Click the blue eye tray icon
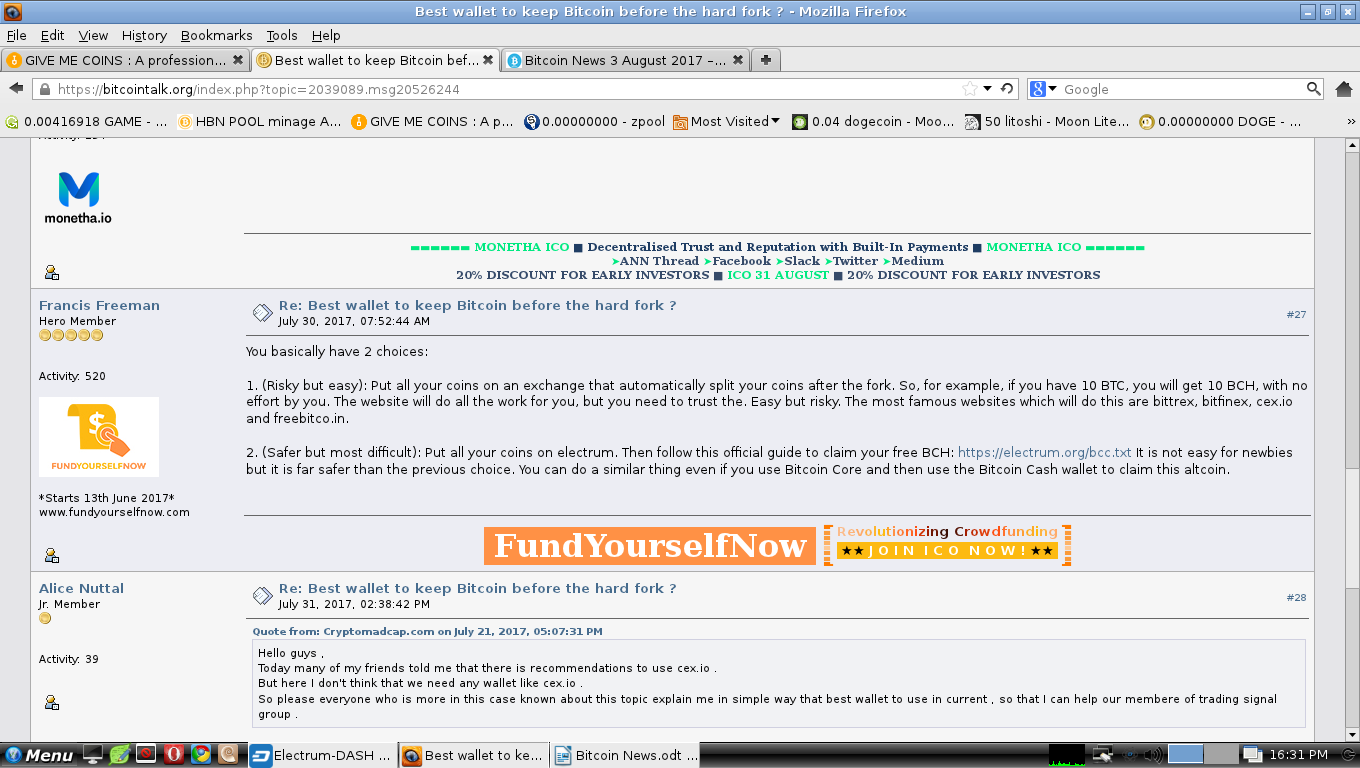1360x768 pixels. tap(1129, 755)
